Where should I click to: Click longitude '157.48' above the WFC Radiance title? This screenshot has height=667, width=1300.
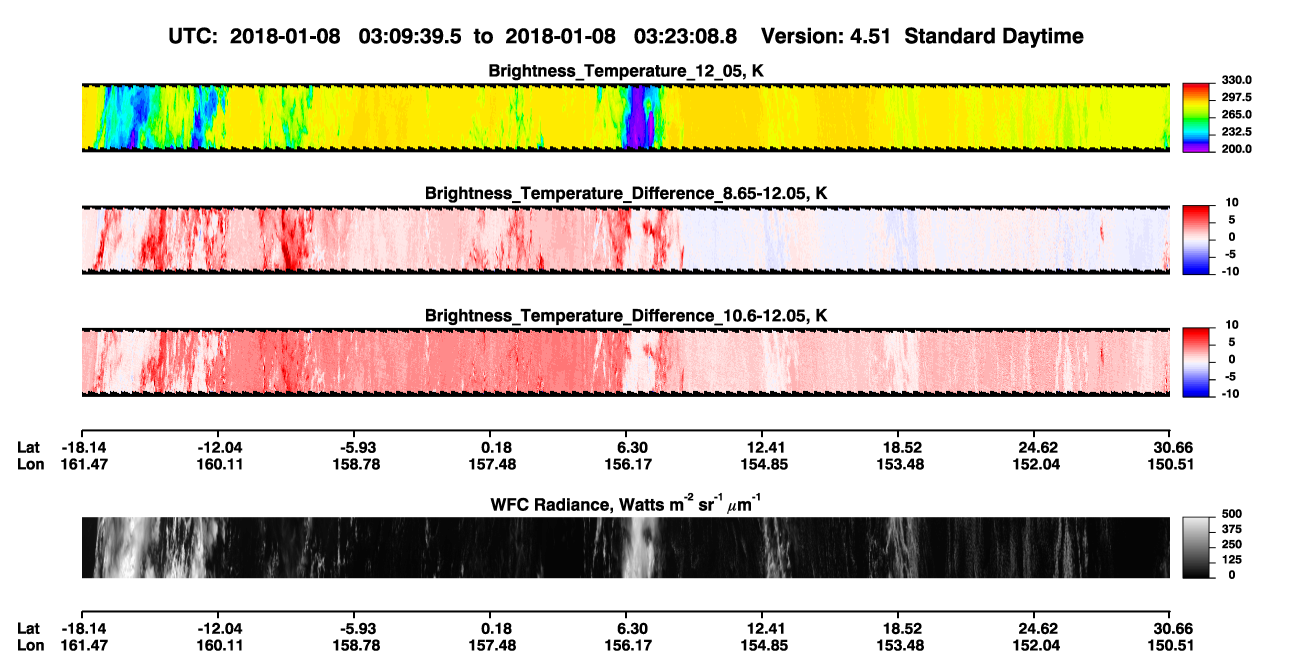tap(492, 464)
